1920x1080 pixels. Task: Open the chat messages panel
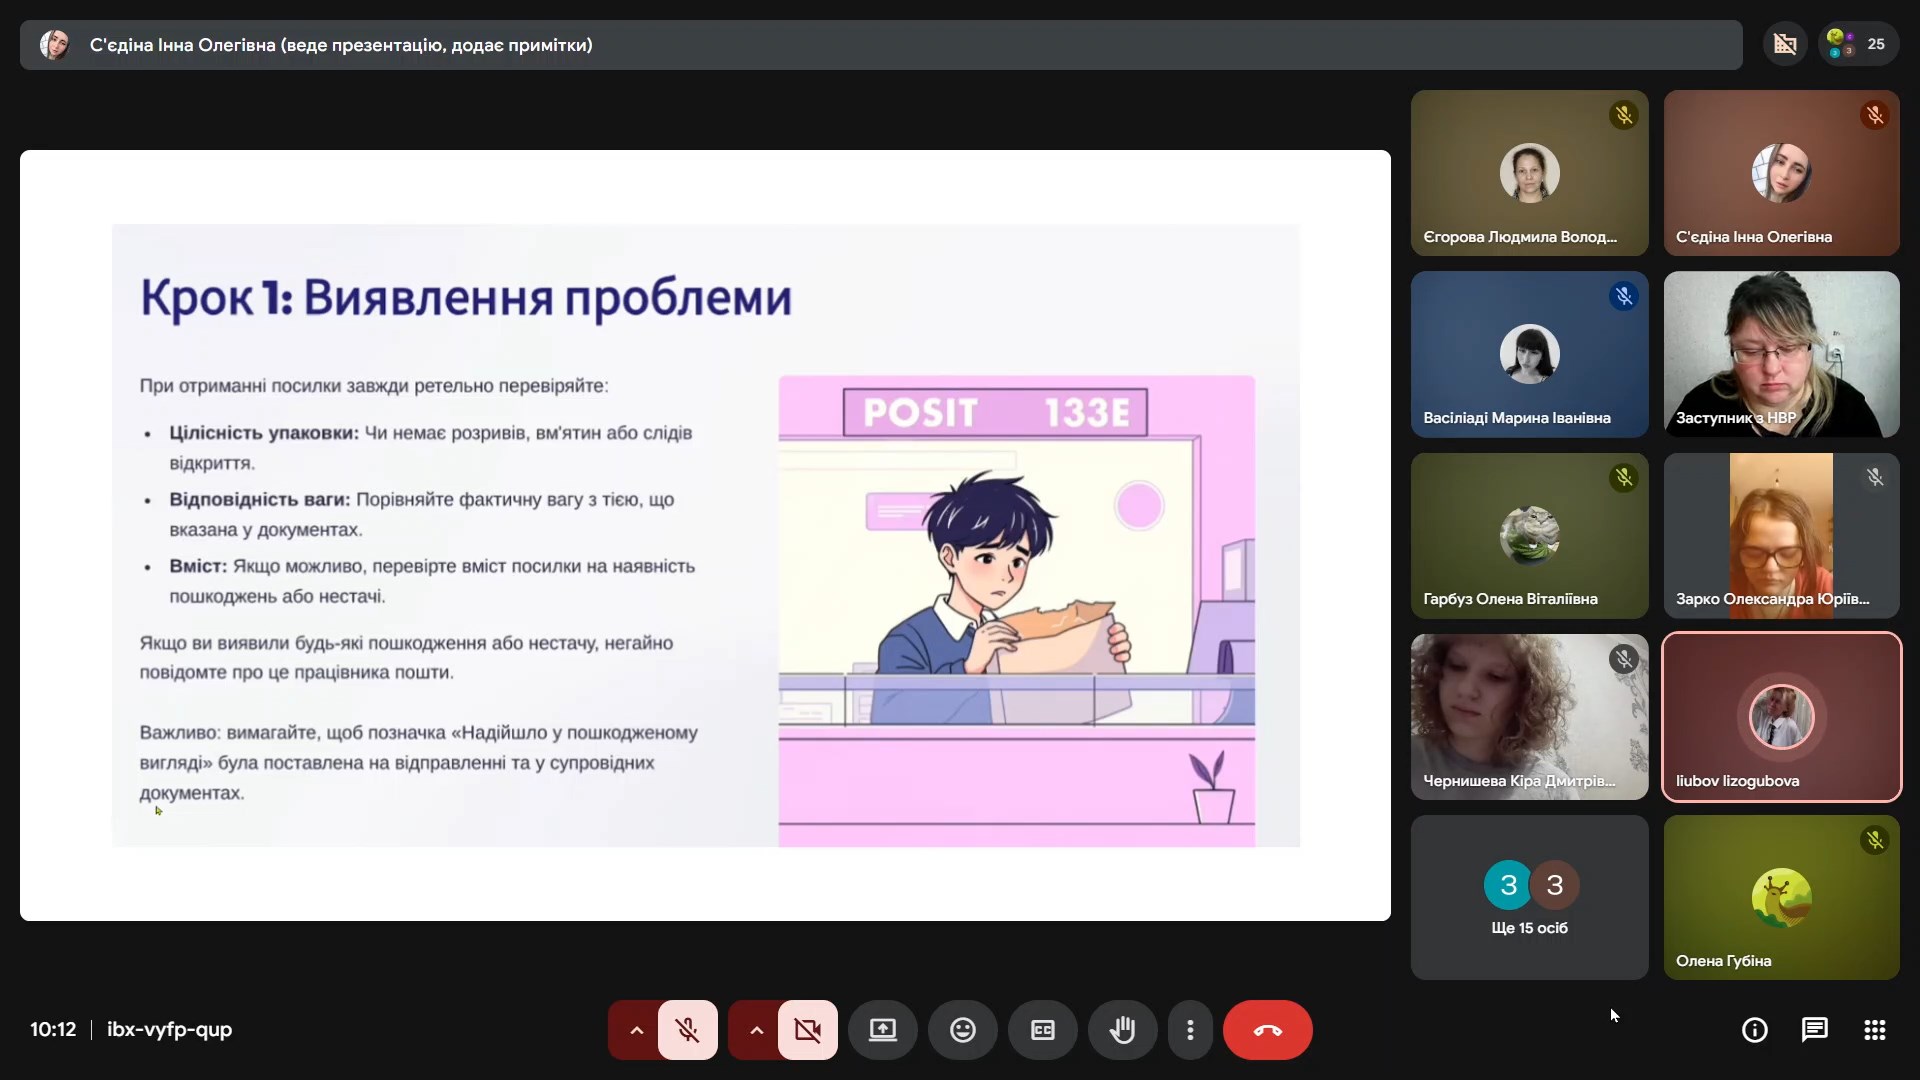point(1814,1030)
